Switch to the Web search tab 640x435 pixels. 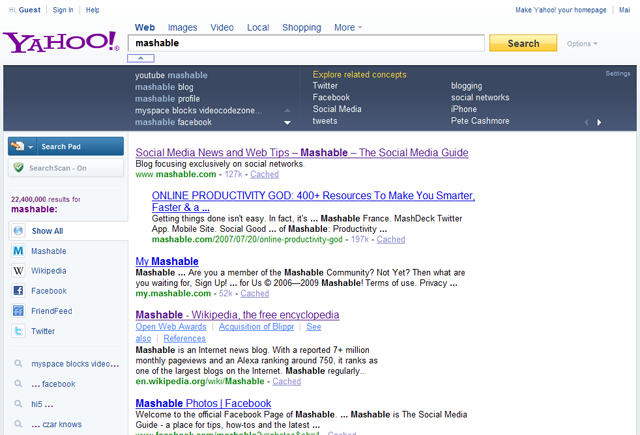[144, 27]
